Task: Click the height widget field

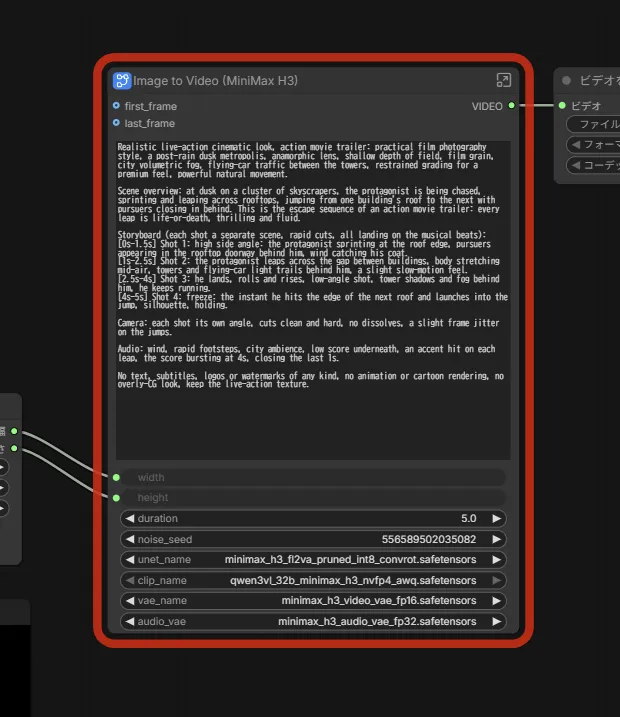Action: point(313,498)
